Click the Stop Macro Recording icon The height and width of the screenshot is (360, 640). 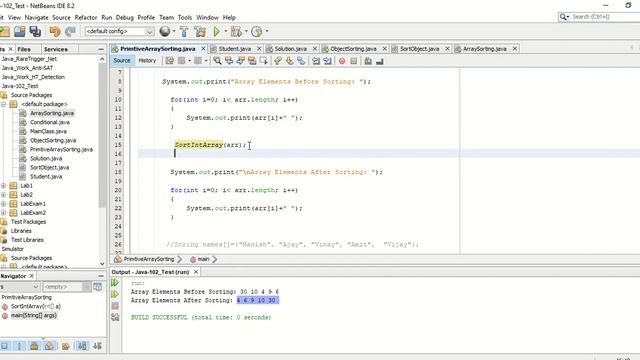pos(353,61)
